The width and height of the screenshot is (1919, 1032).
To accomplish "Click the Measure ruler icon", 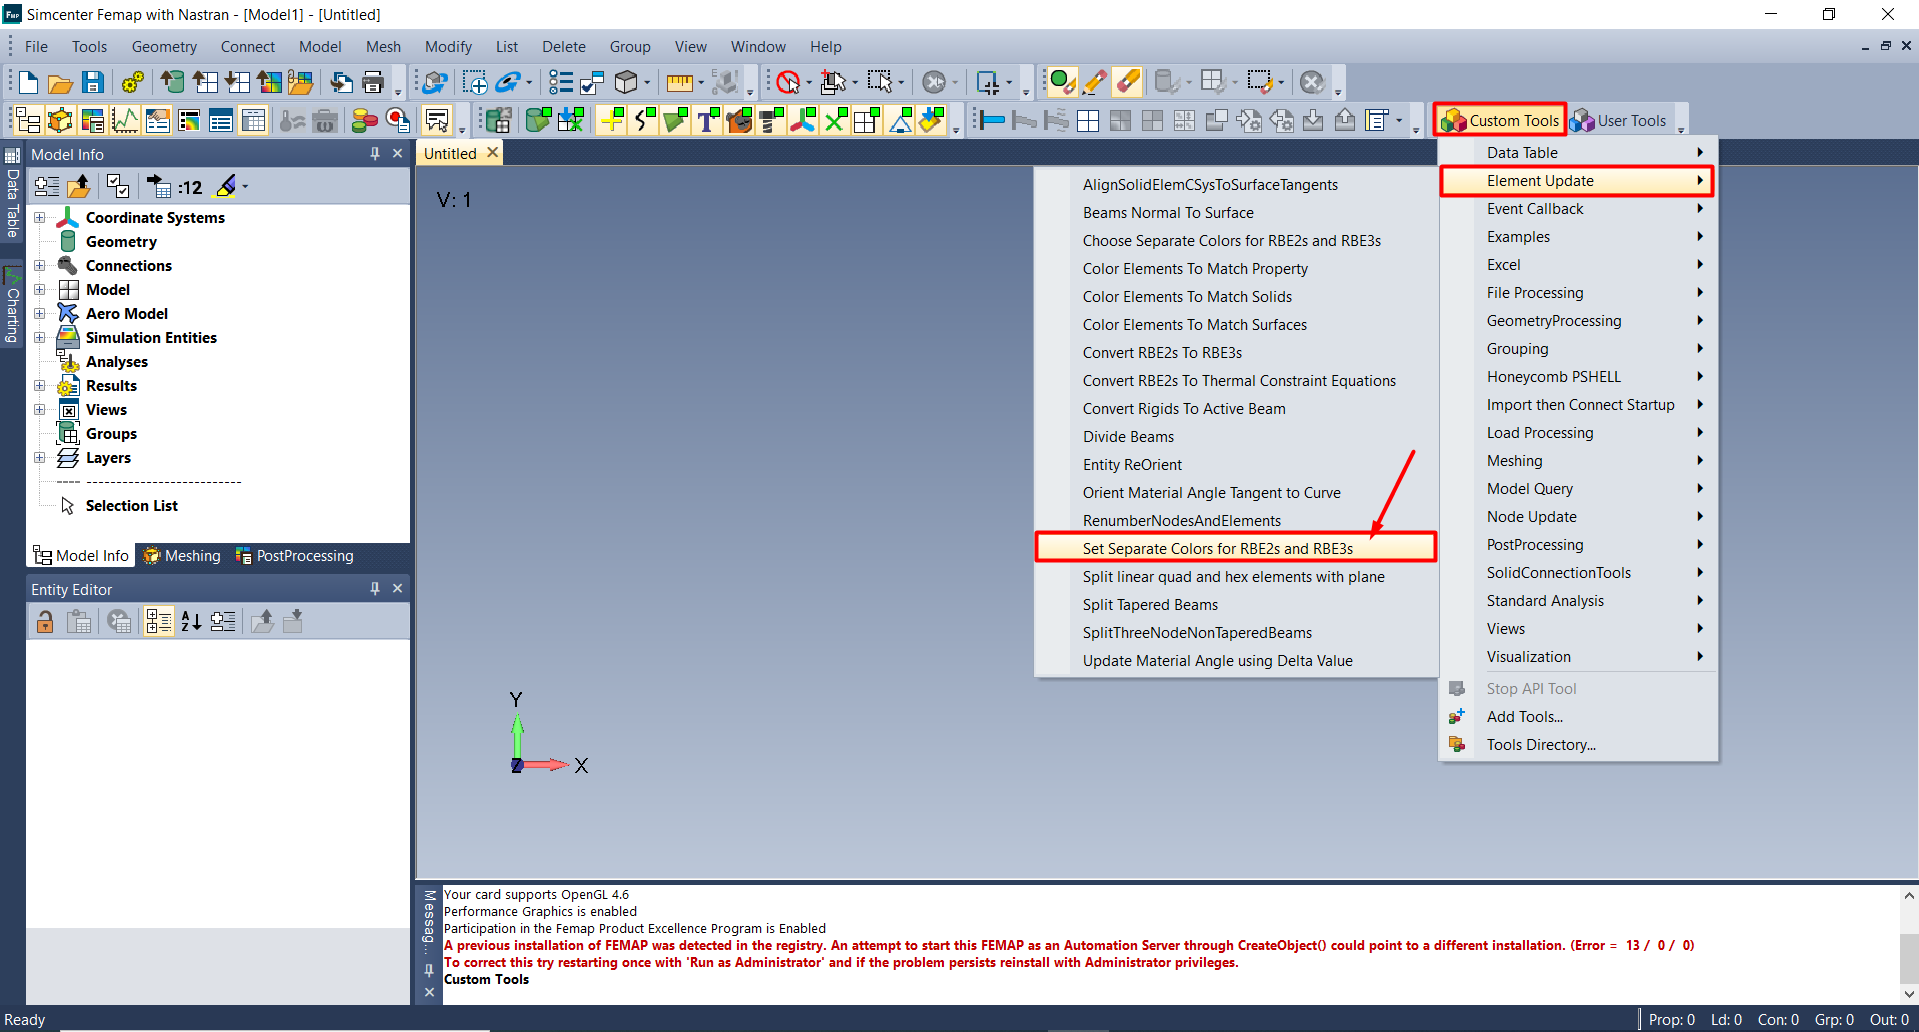I will pyautogui.click(x=679, y=82).
